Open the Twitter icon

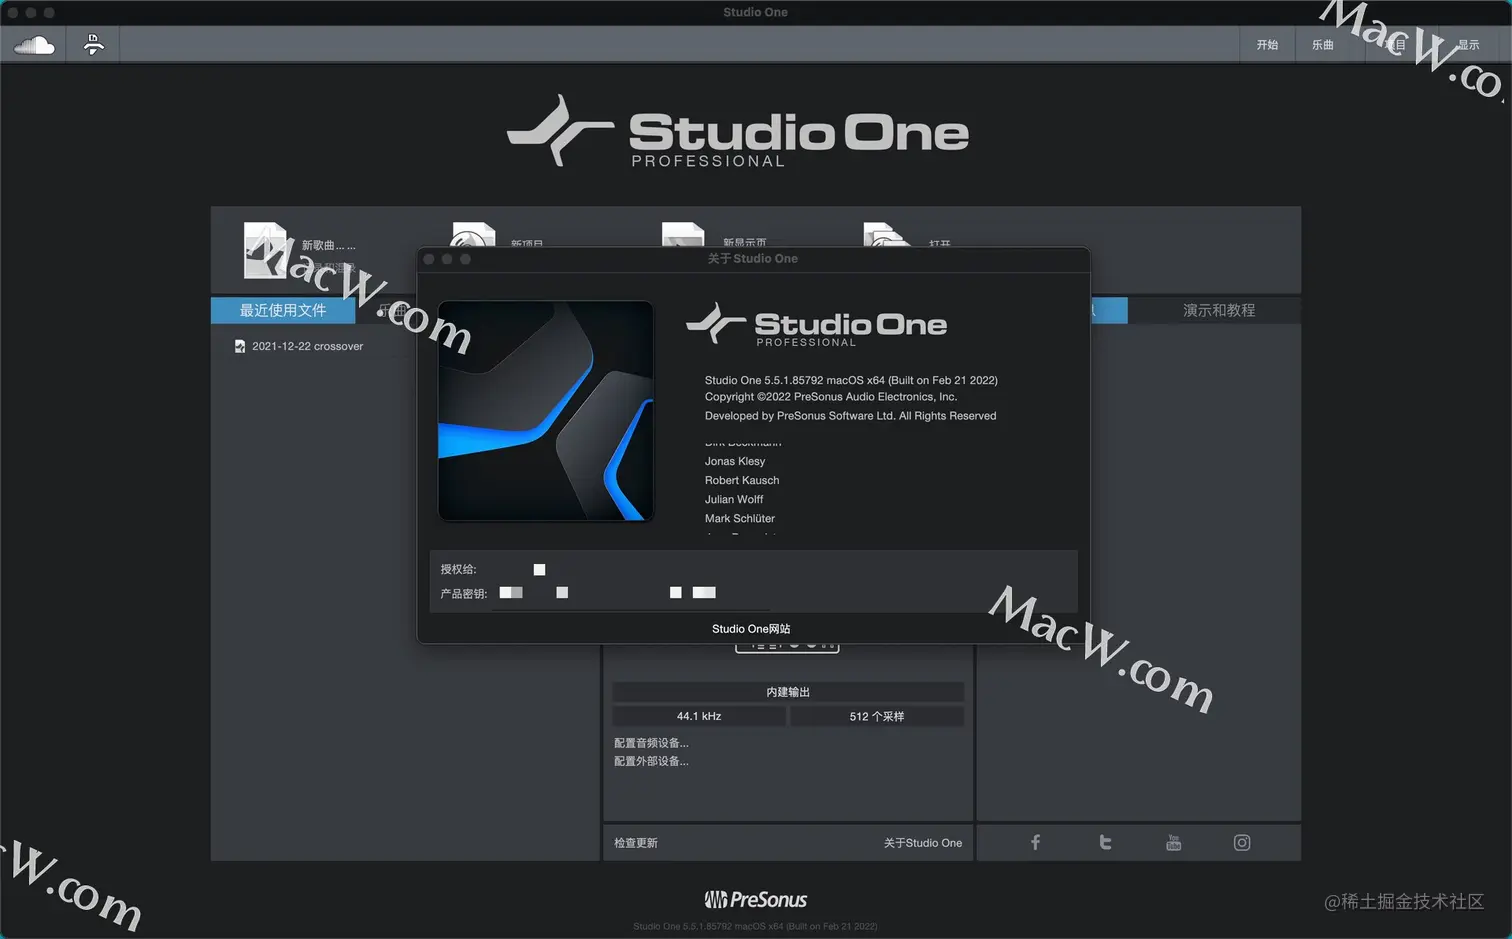pos(1105,842)
